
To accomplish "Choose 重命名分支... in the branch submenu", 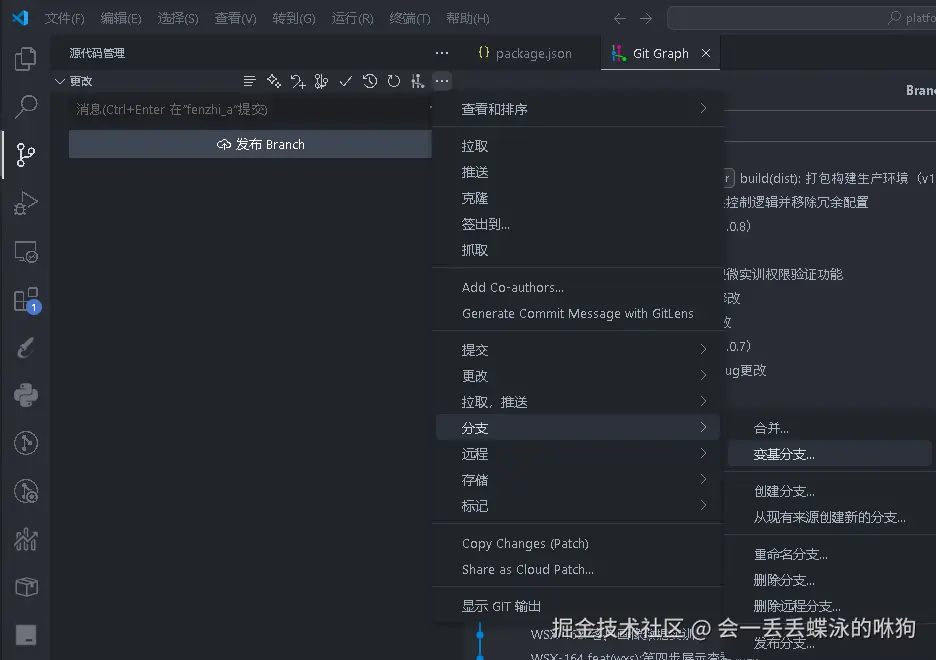I will [x=830, y=554].
